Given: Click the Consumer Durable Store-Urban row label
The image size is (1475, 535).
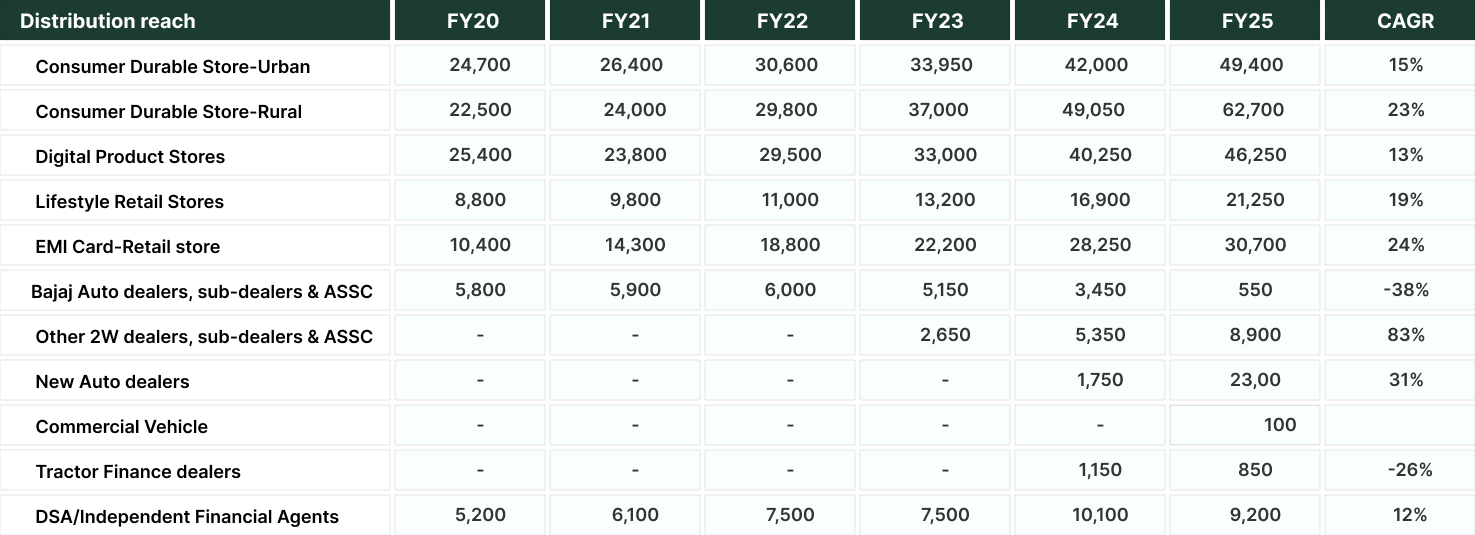Looking at the screenshot, I should coord(173,67).
